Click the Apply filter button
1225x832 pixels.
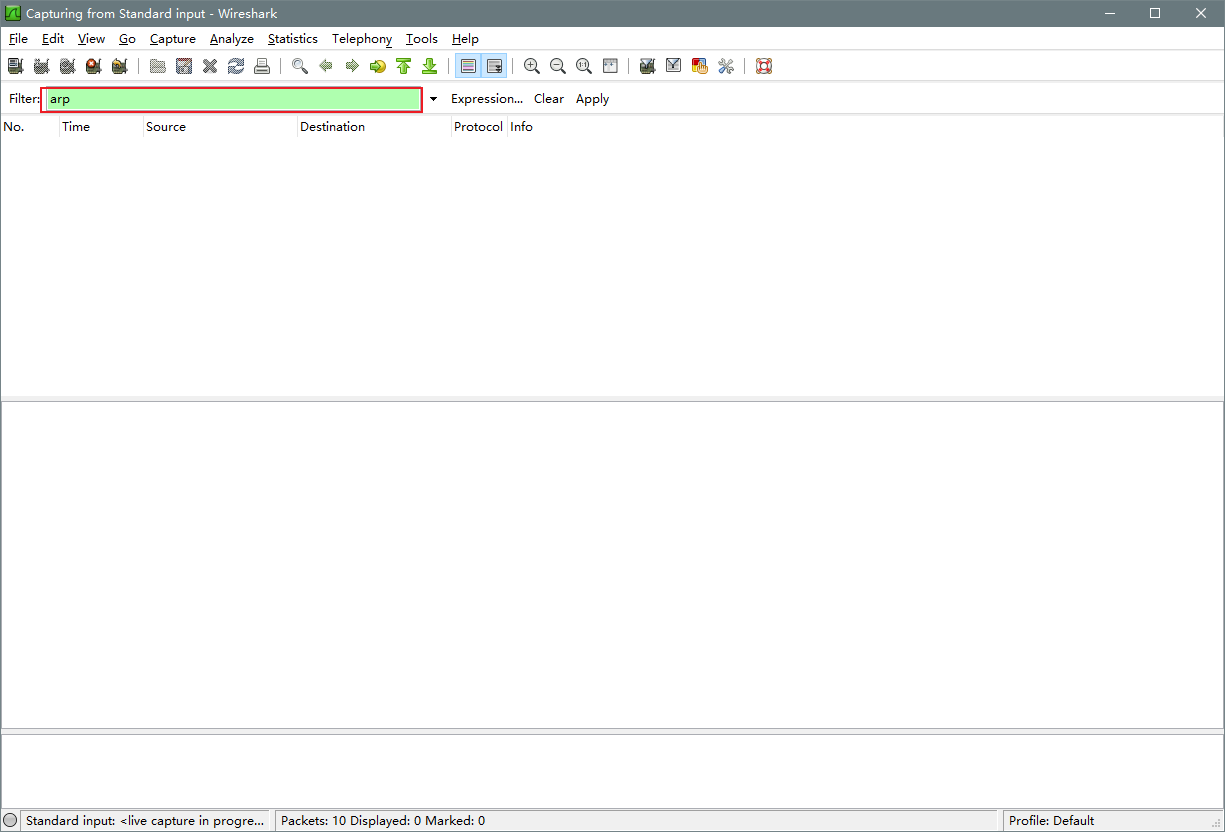click(x=592, y=99)
